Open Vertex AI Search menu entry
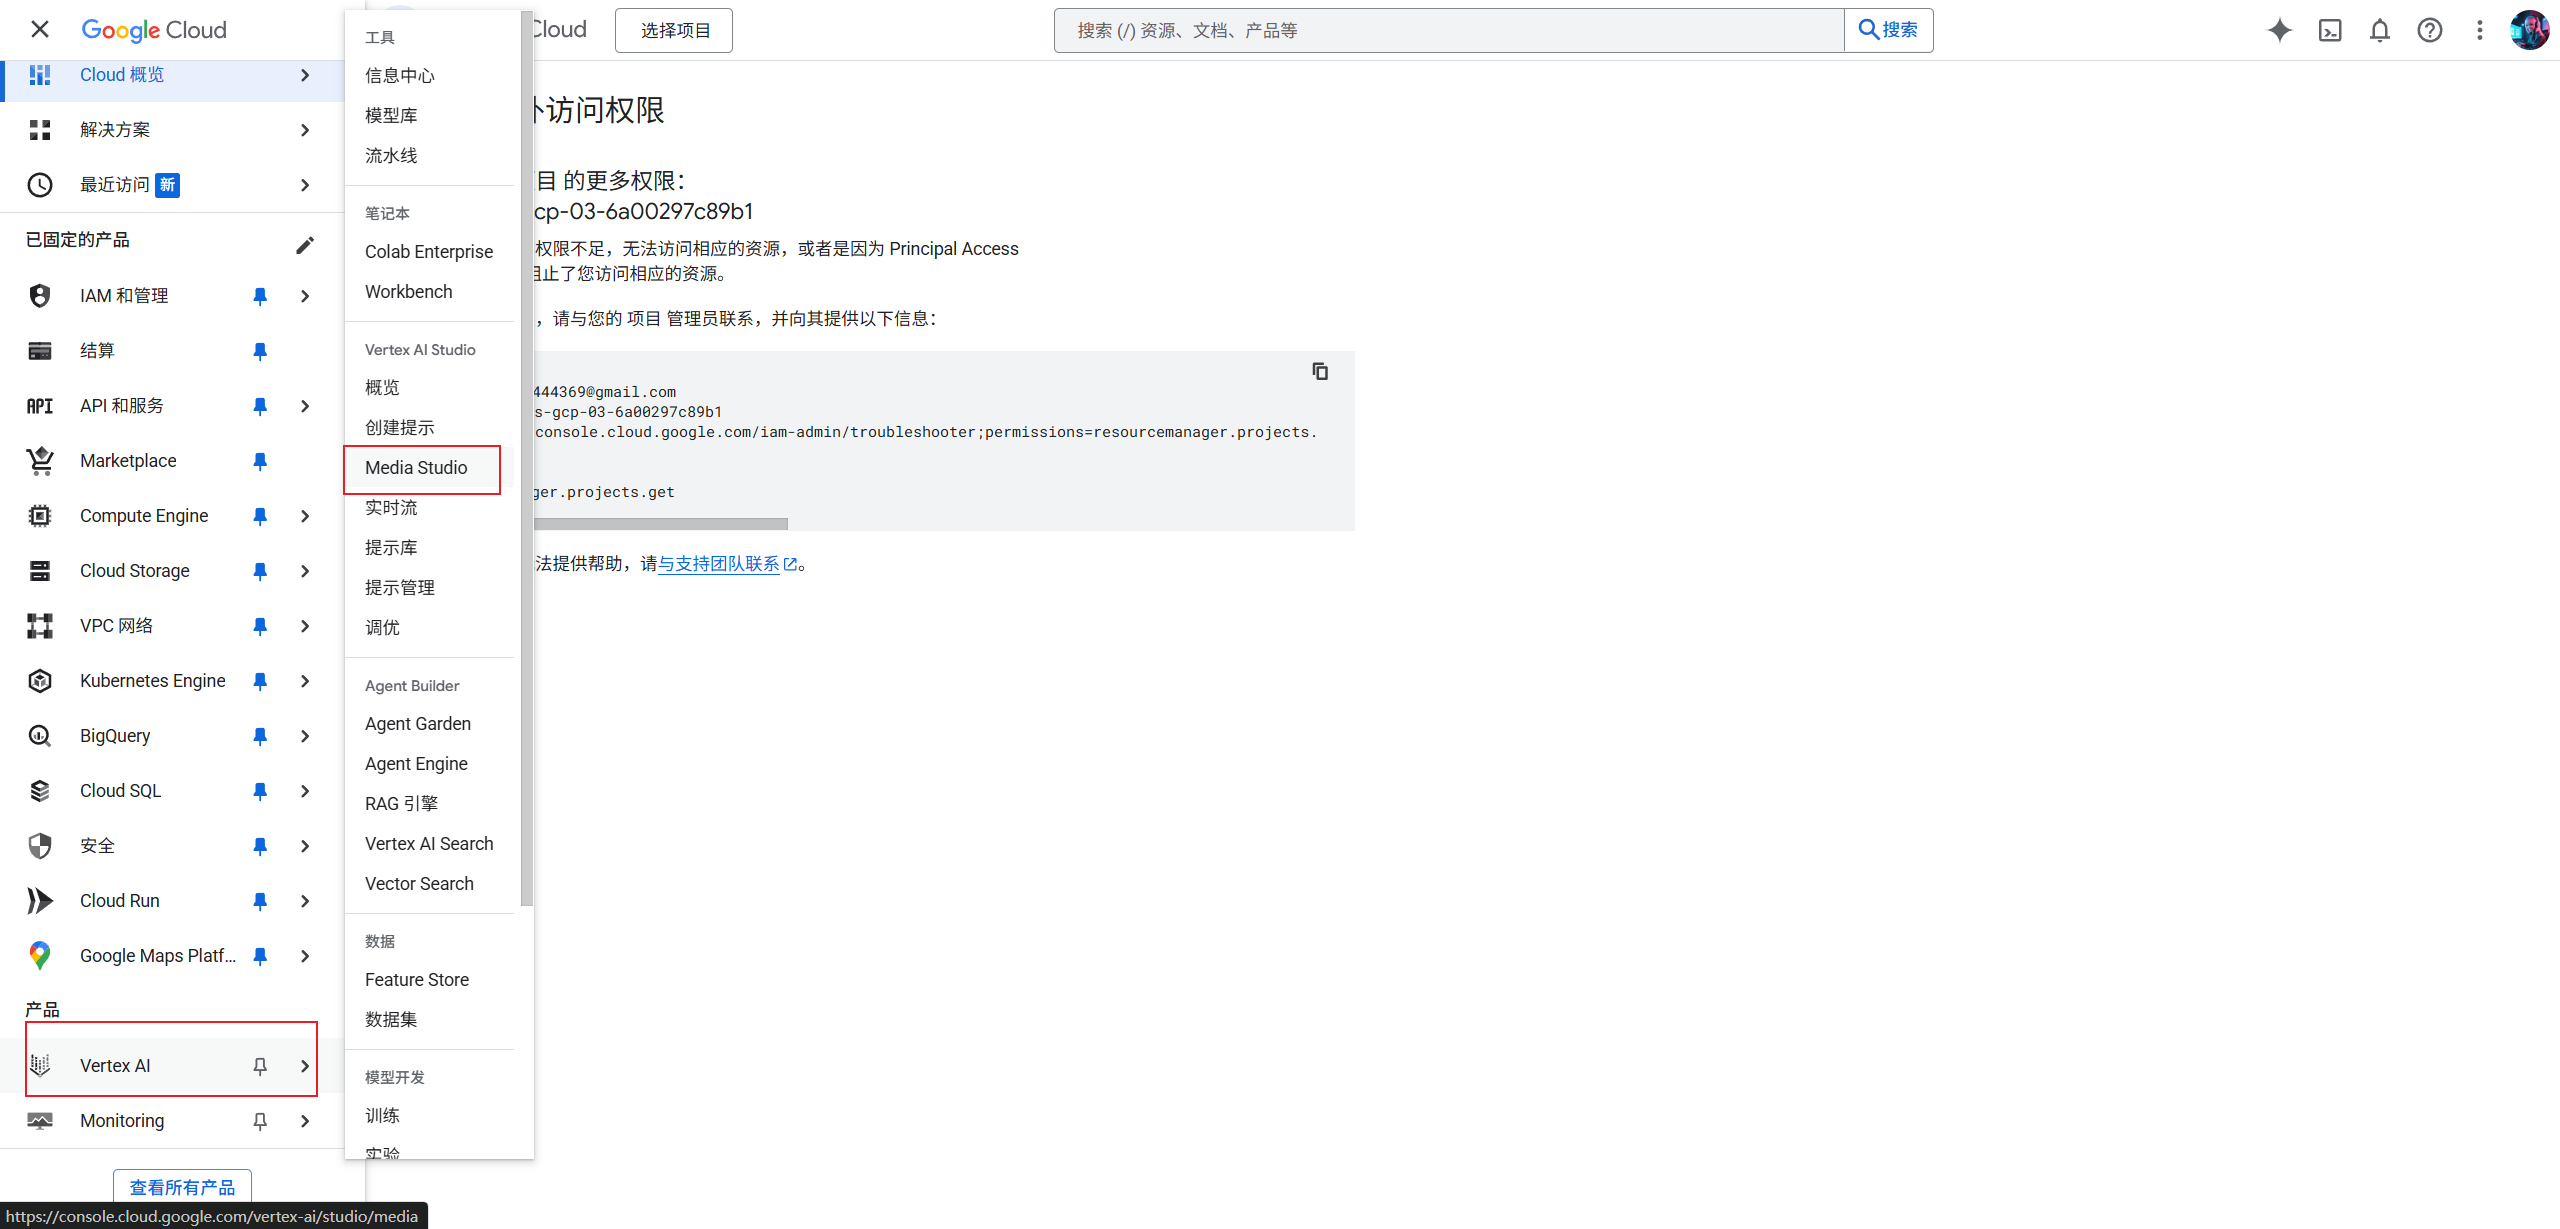Screen dimensions: 2560x1229 [429, 844]
